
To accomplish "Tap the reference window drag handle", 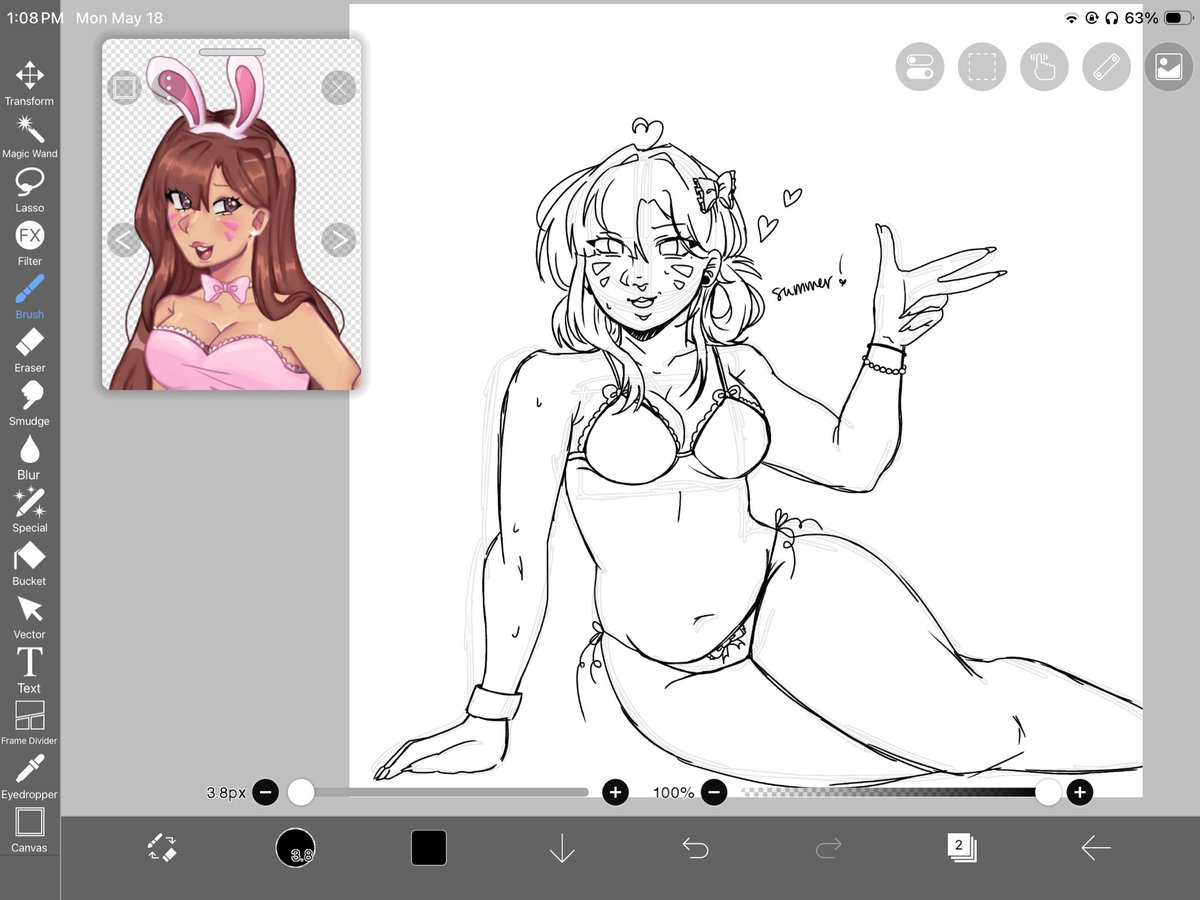I will [232, 52].
